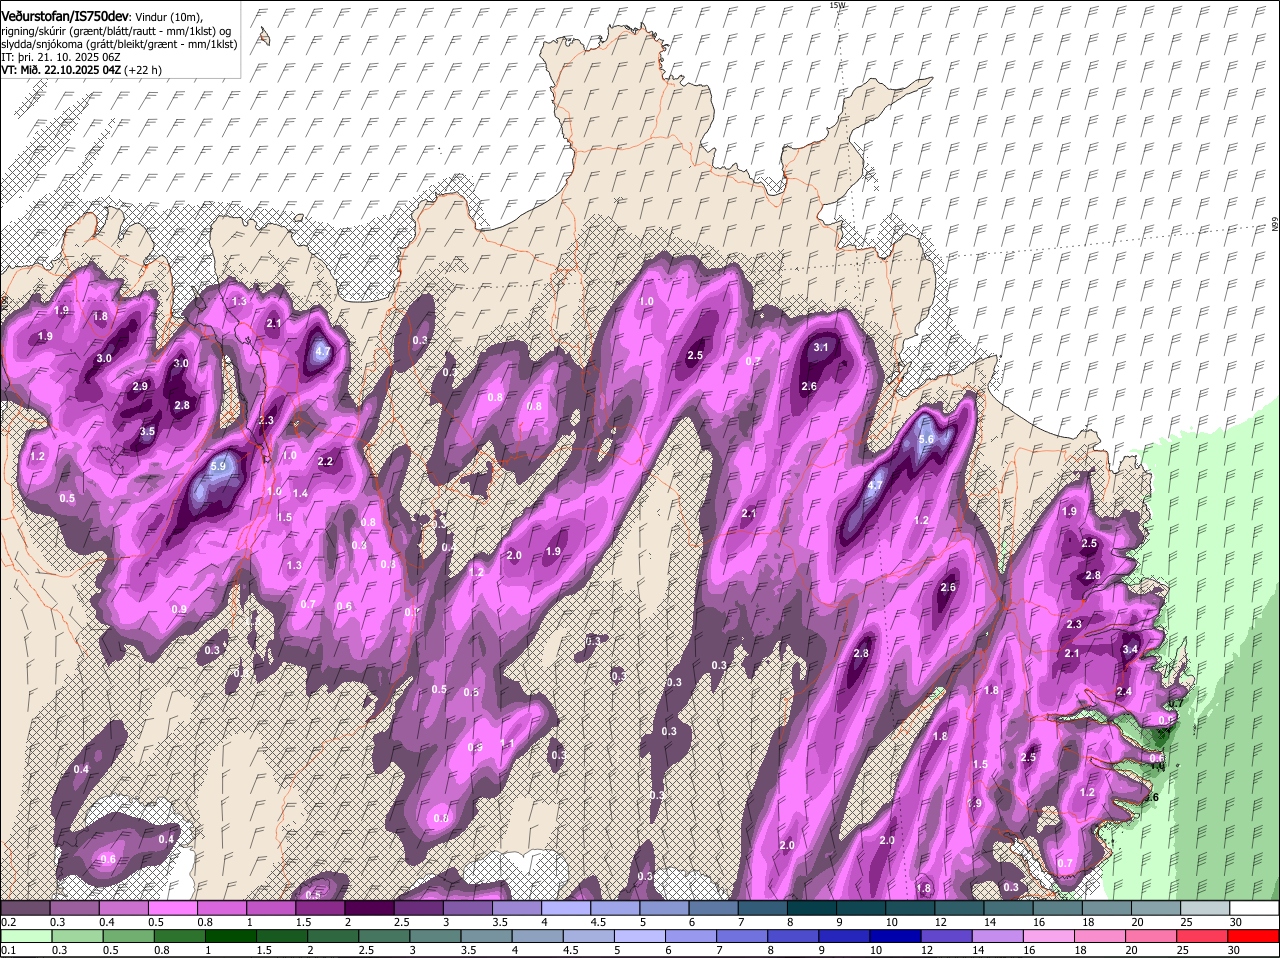Screen dimensions: 1280x958
Task: Click the 3.1 snowfall value on the map
Action: pyautogui.click(x=821, y=348)
